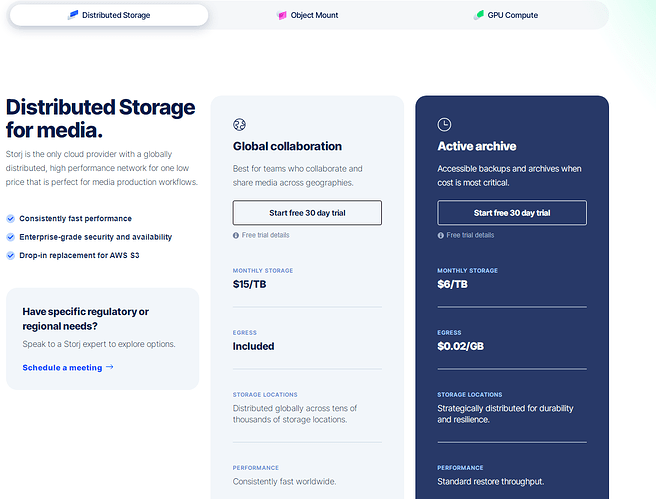
Task: Click the Included egress value
Action: pyautogui.click(x=254, y=346)
